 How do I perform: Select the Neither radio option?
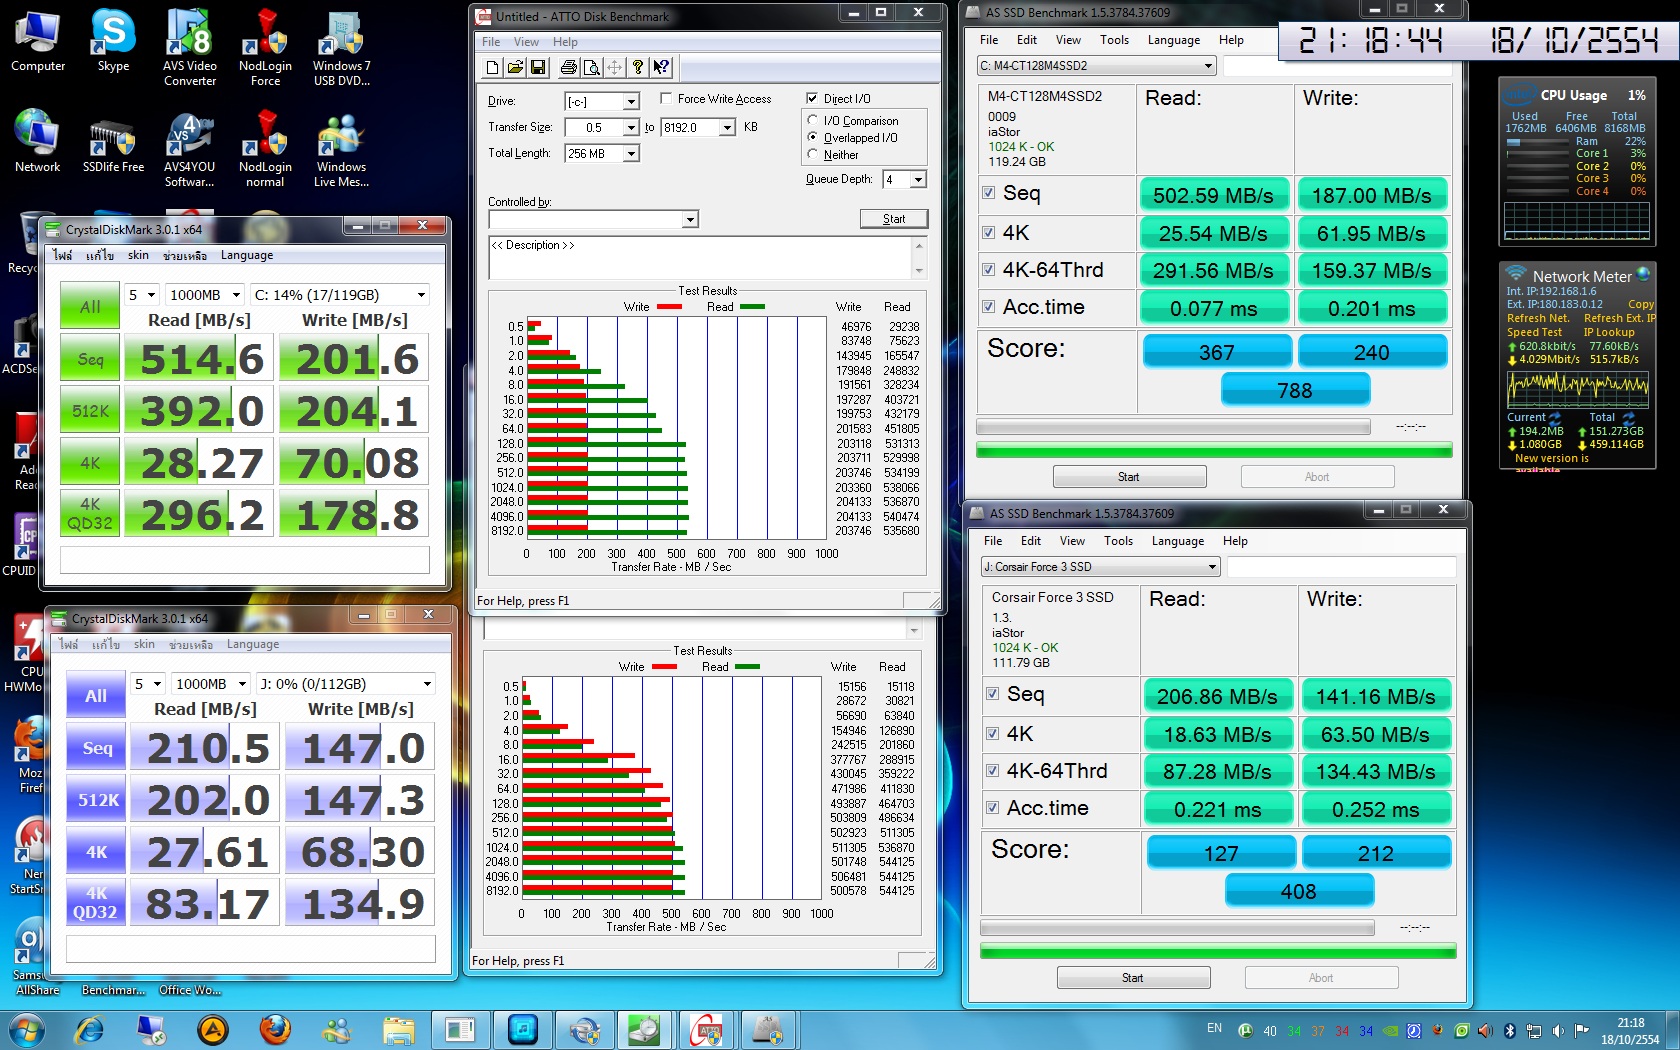813,154
